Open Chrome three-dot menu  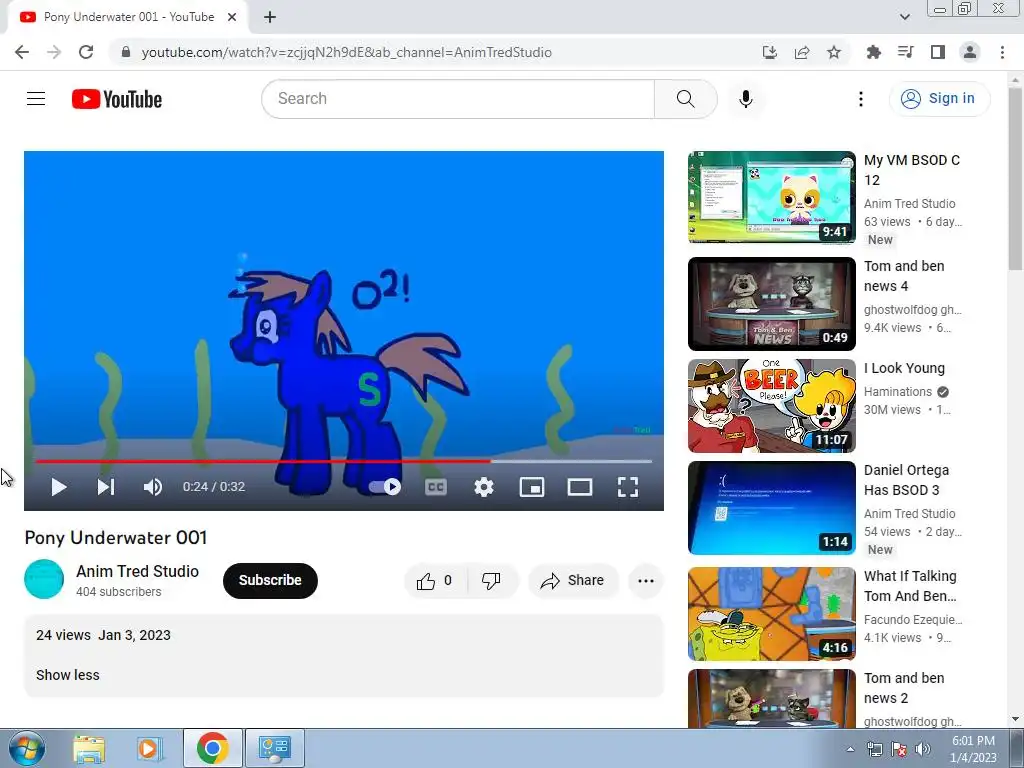tap(1002, 52)
